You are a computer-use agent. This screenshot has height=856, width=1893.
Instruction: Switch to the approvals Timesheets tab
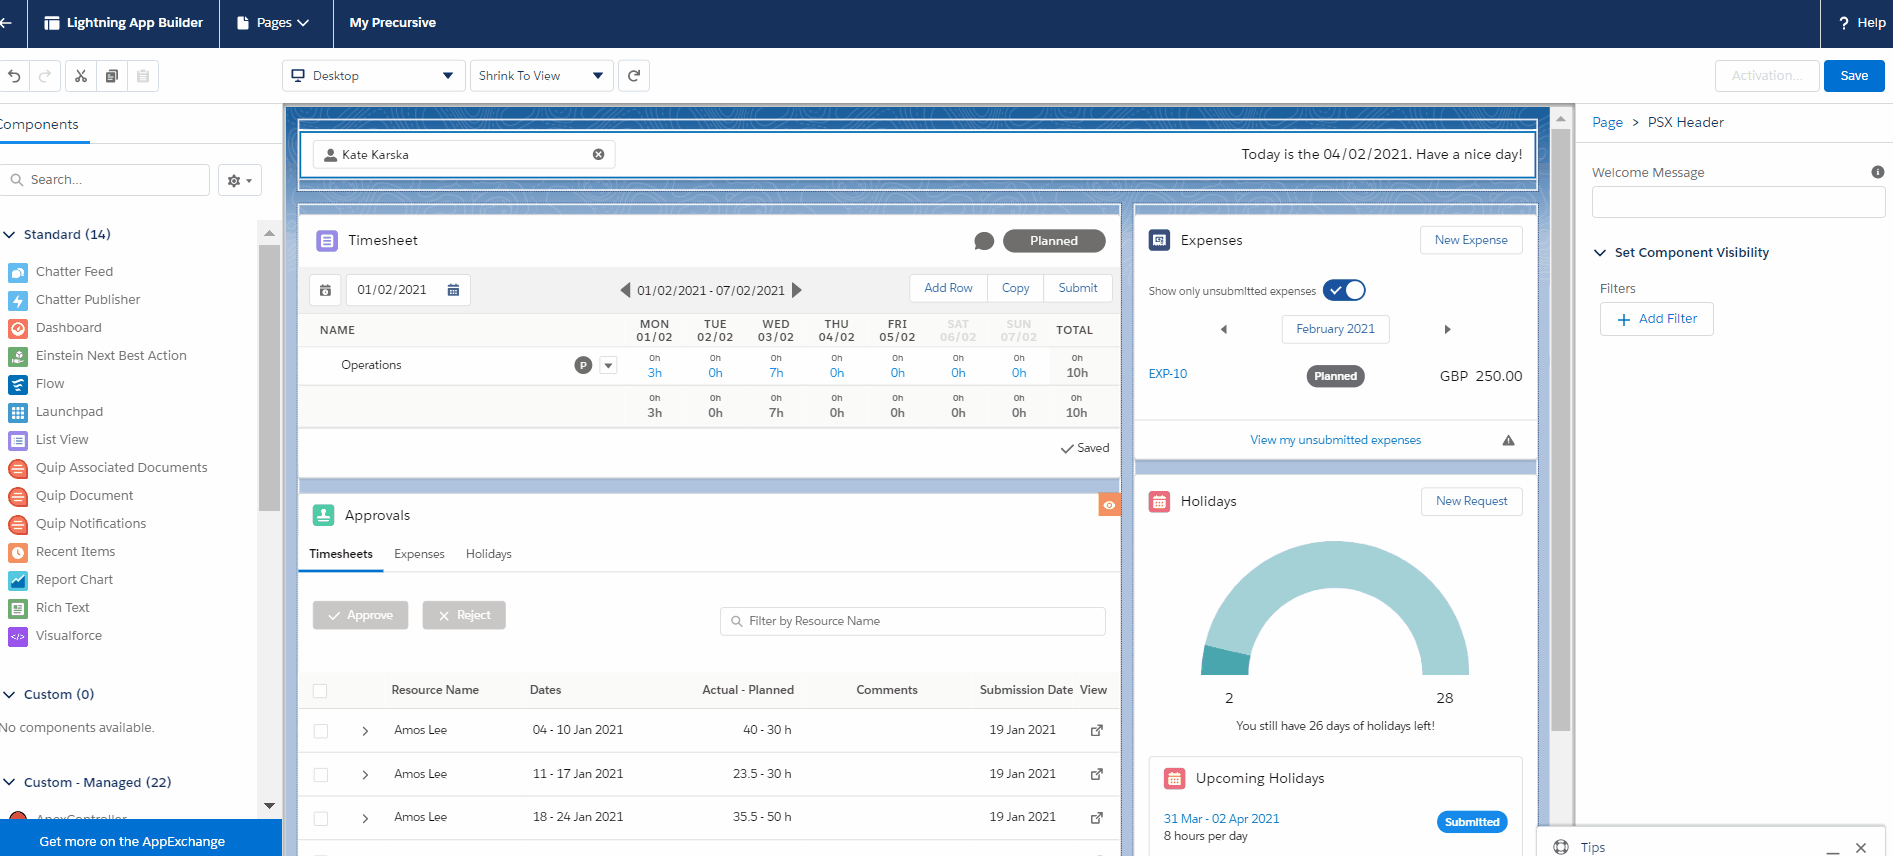[341, 554]
